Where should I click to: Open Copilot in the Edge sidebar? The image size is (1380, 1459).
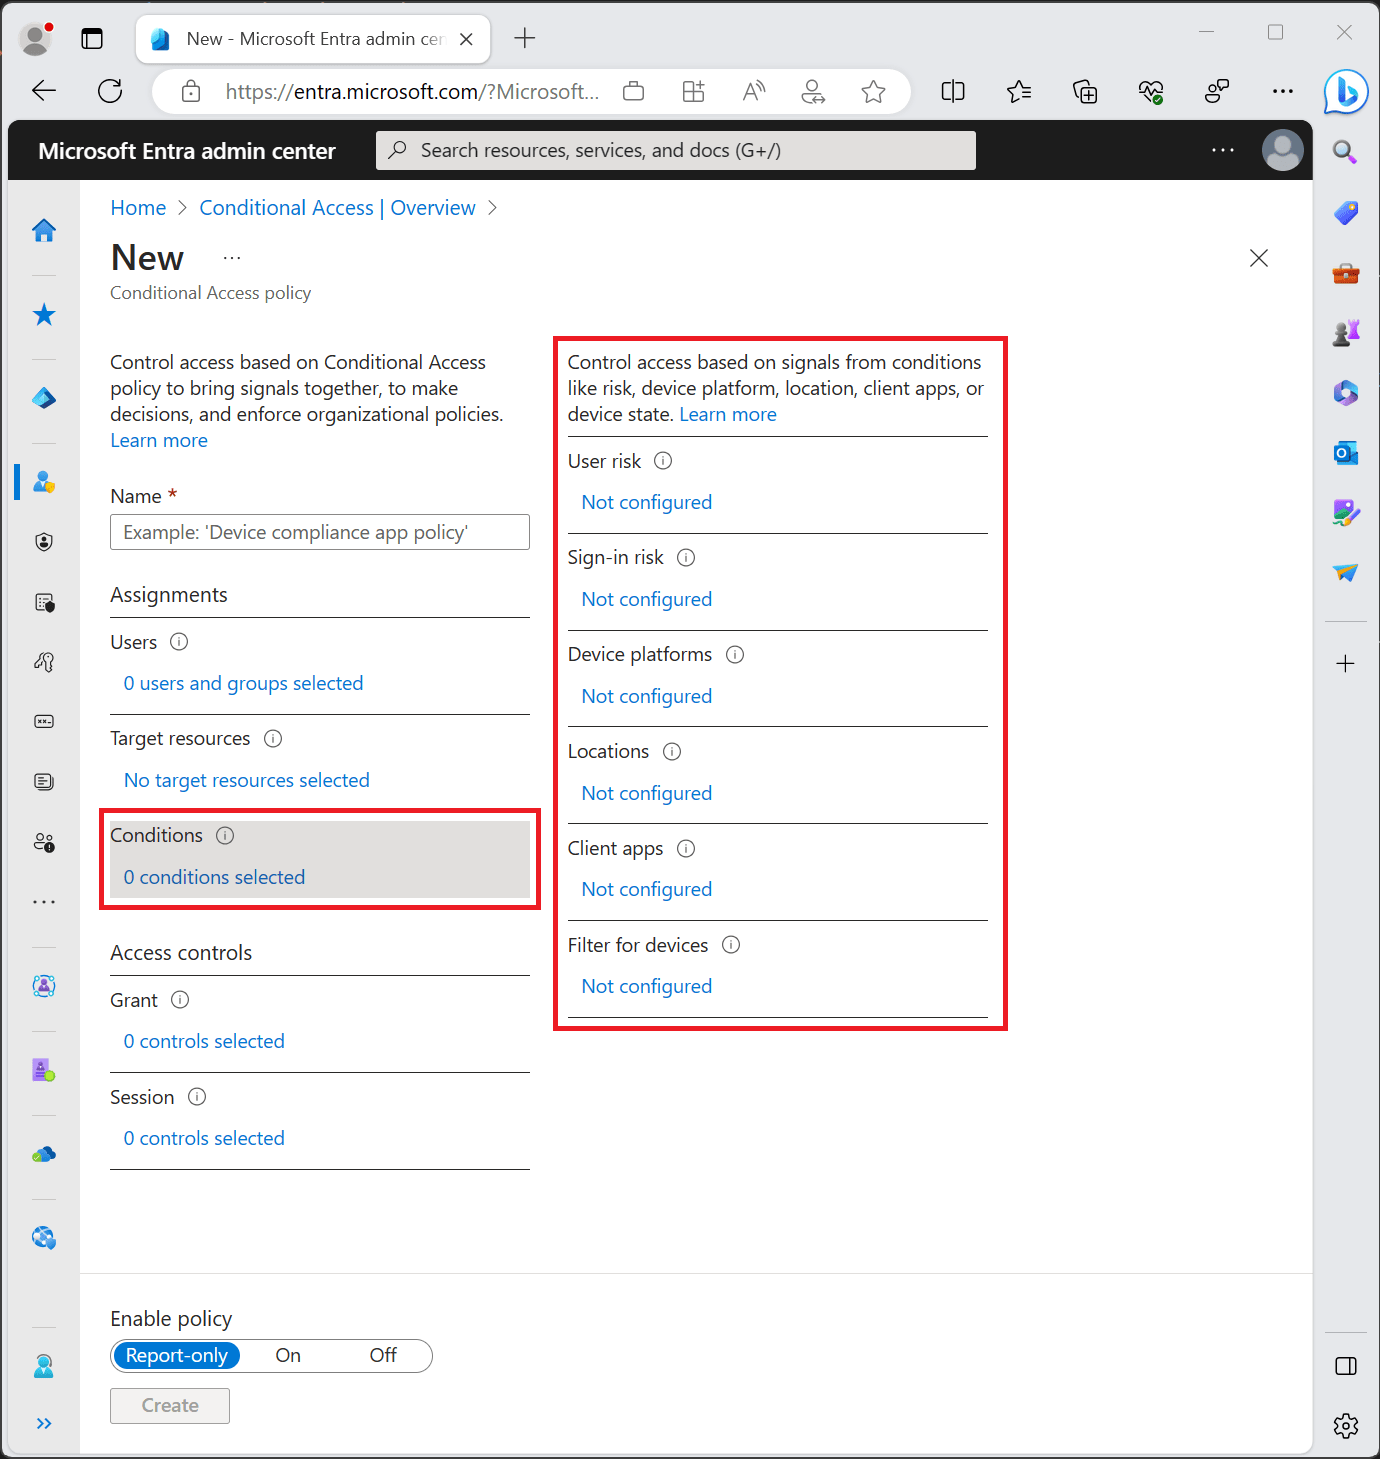pos(1346,91)
